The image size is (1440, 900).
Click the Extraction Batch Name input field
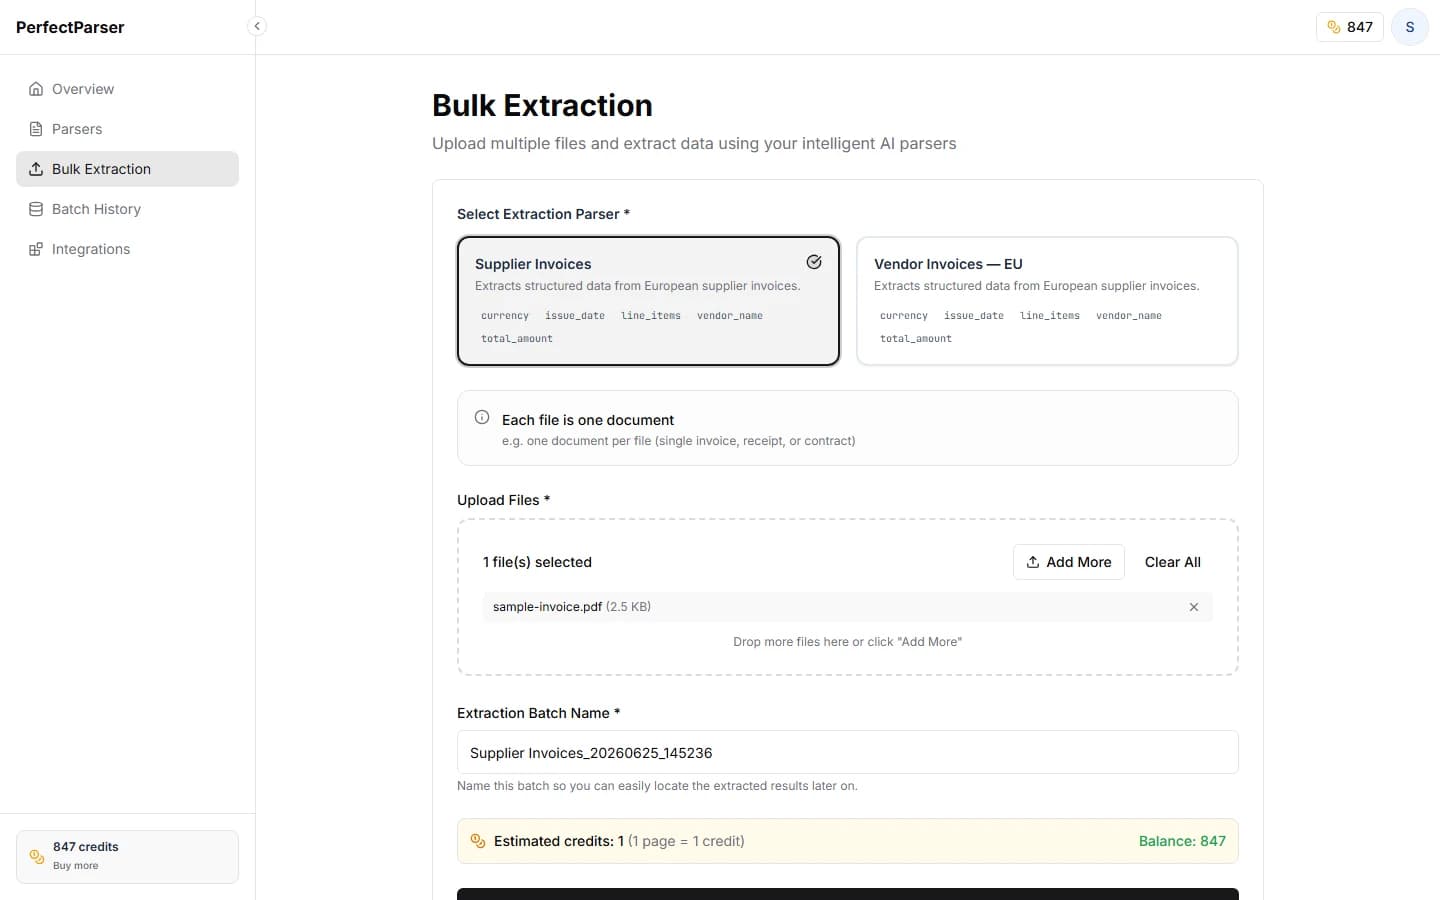pos(848,752)
